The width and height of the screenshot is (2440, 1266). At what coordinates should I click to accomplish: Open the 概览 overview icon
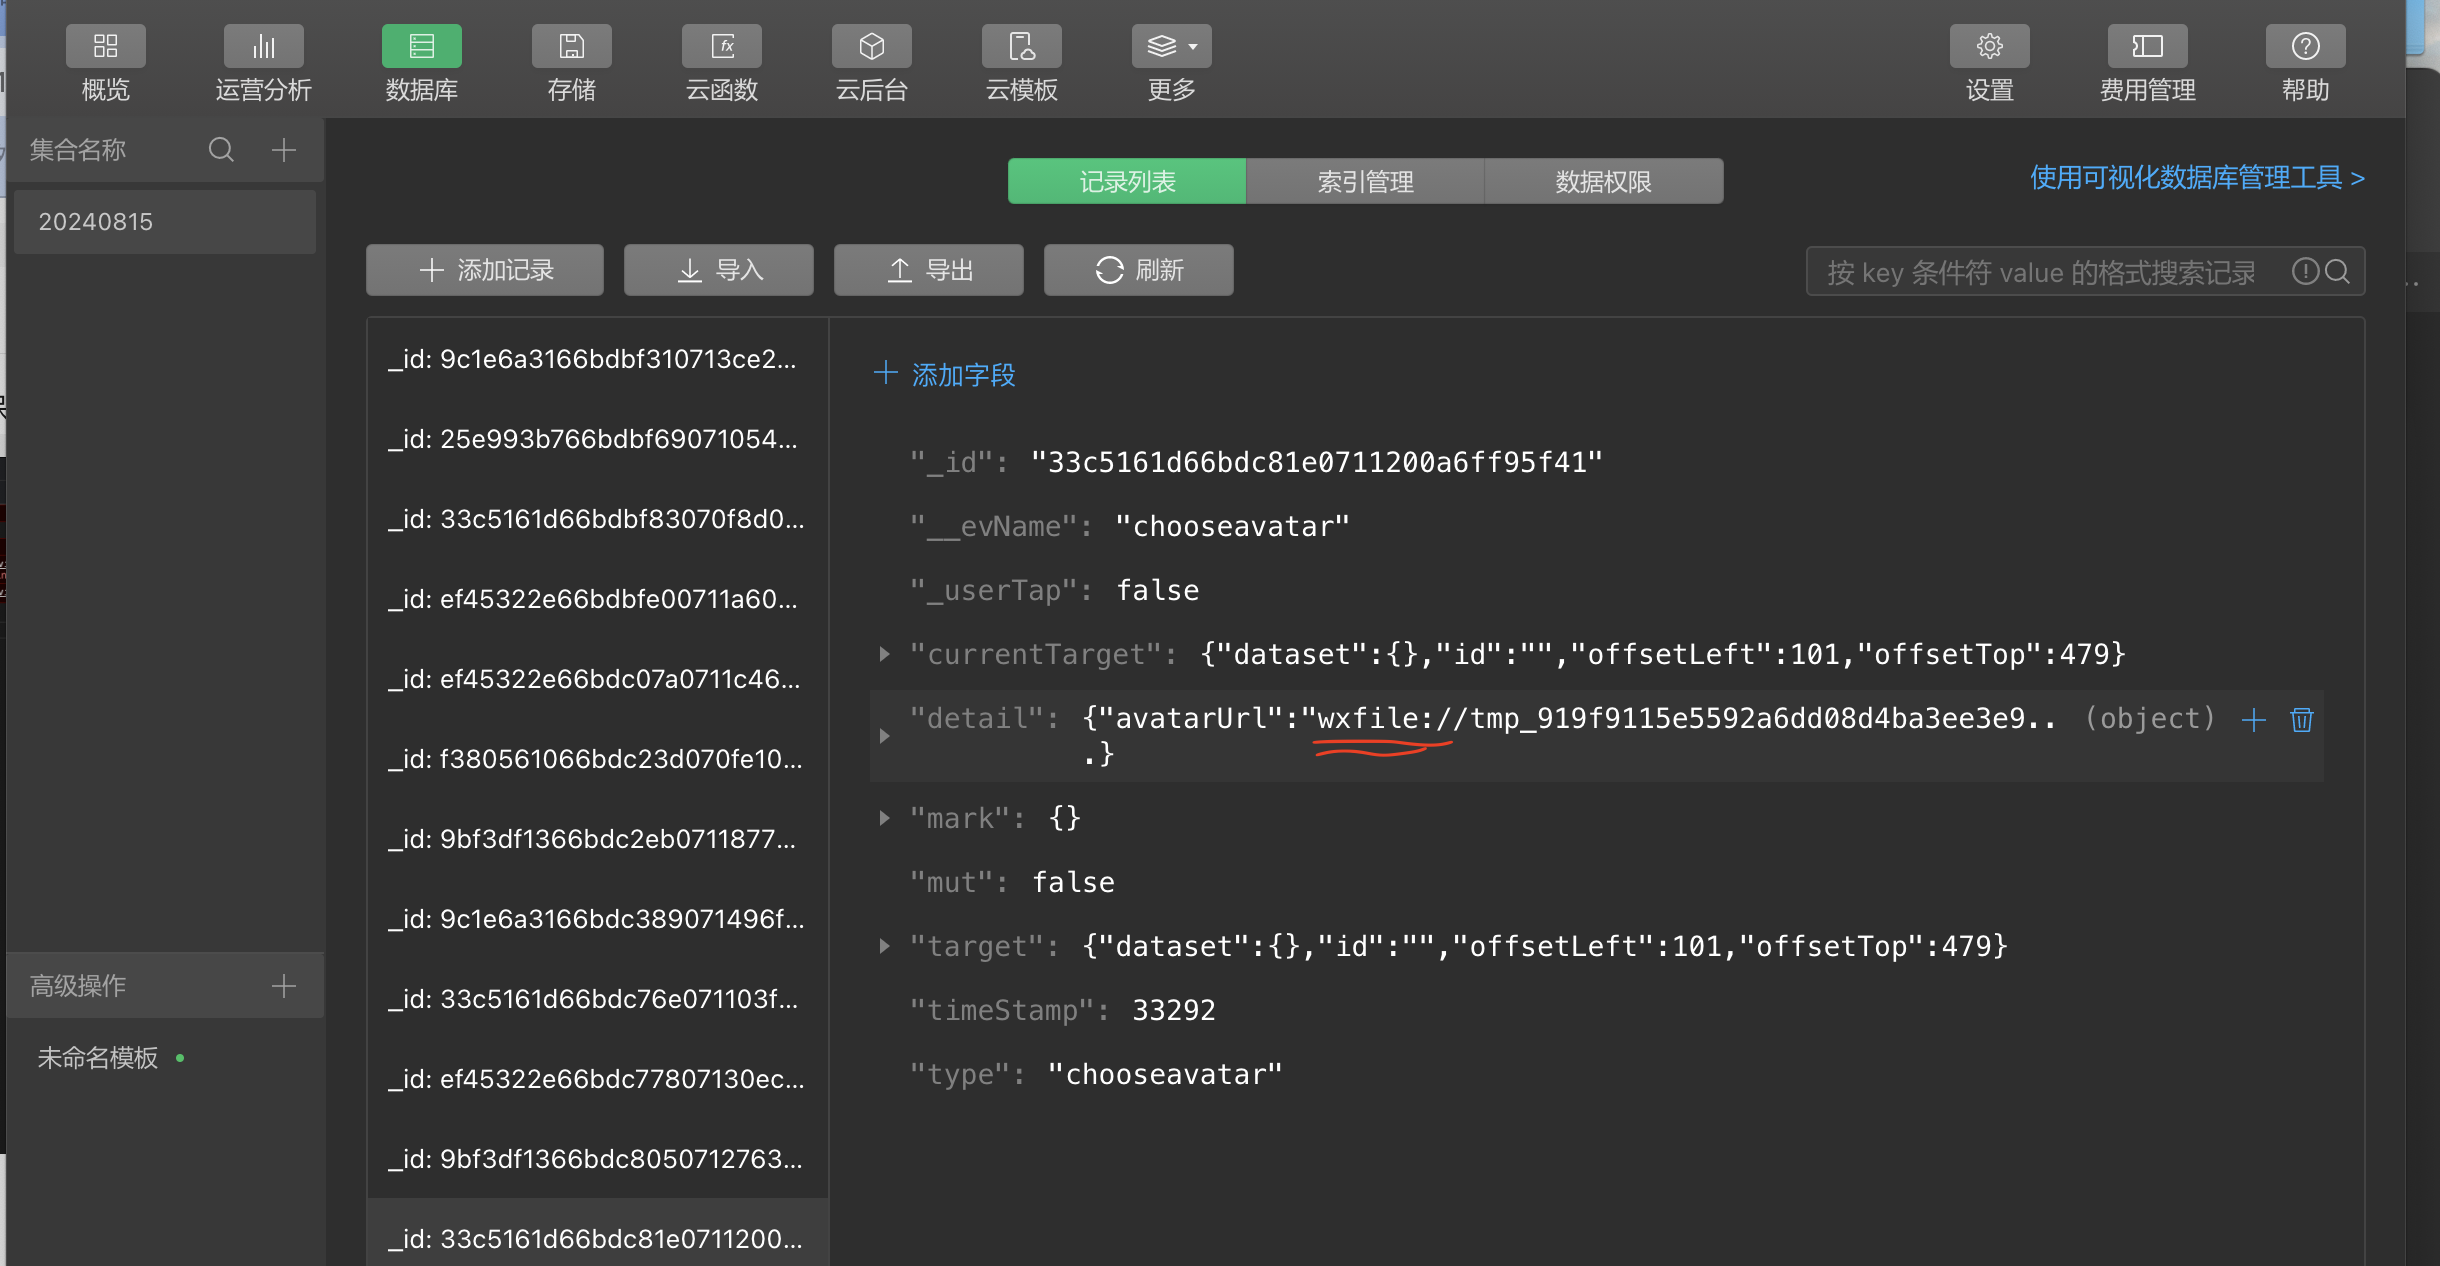105,47
